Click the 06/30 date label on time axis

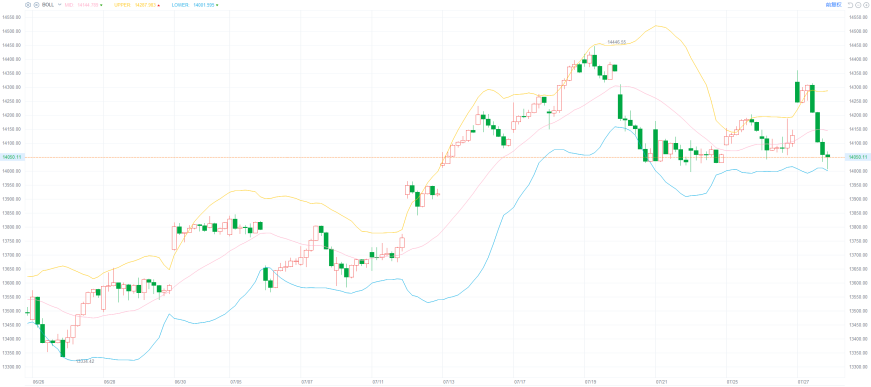pyautogui.click(x=180, y=382)
